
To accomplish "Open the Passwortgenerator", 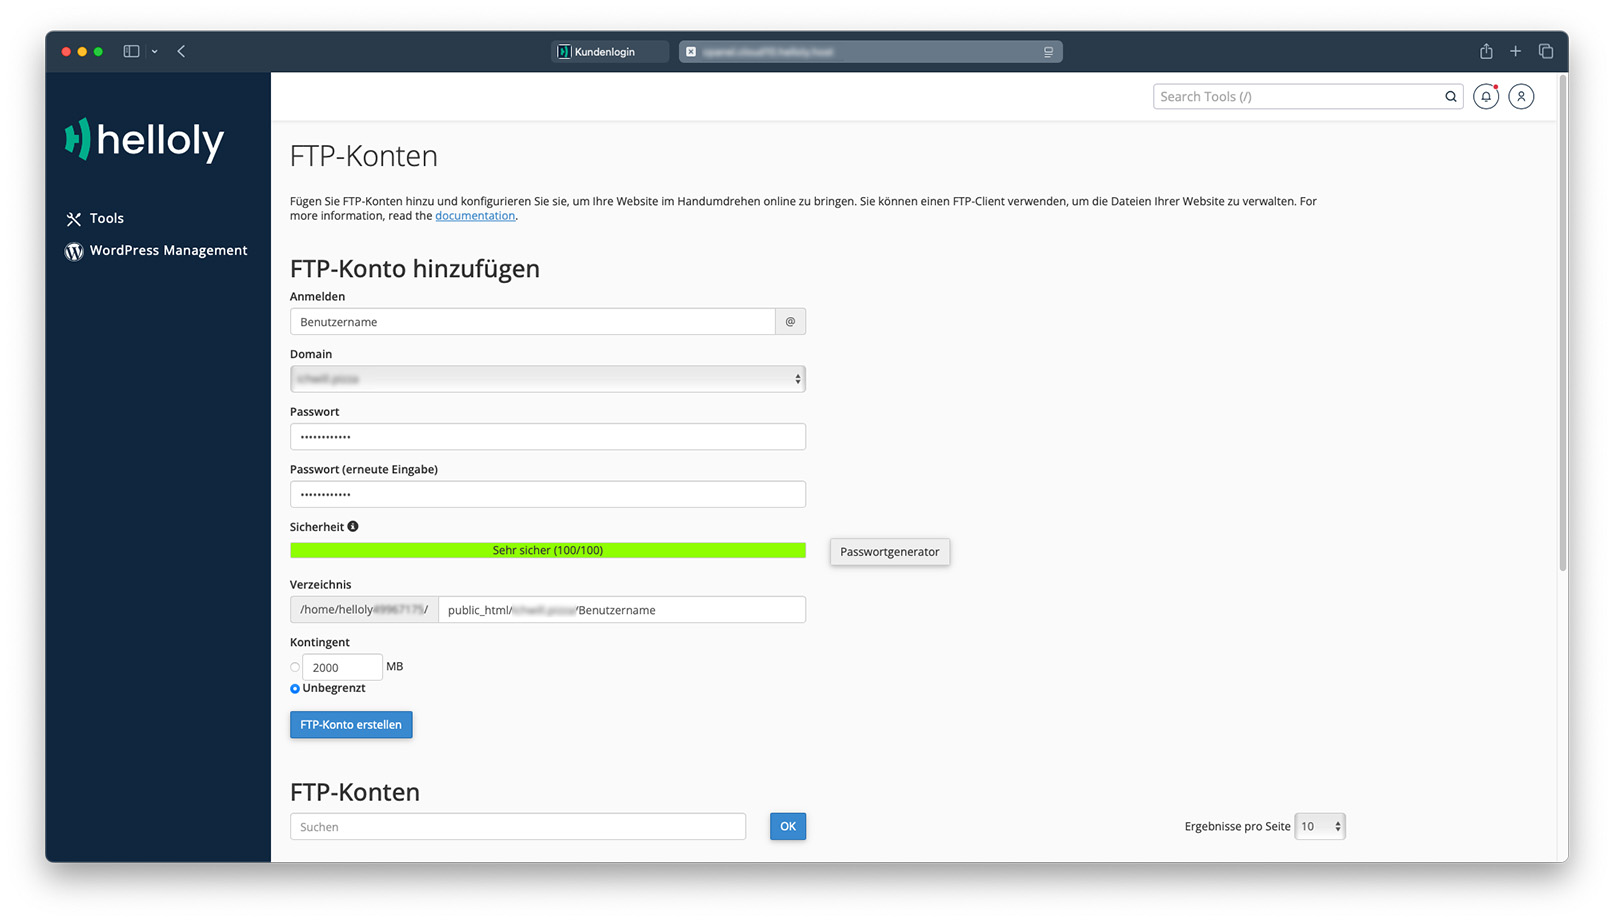I will pos(889,552).
